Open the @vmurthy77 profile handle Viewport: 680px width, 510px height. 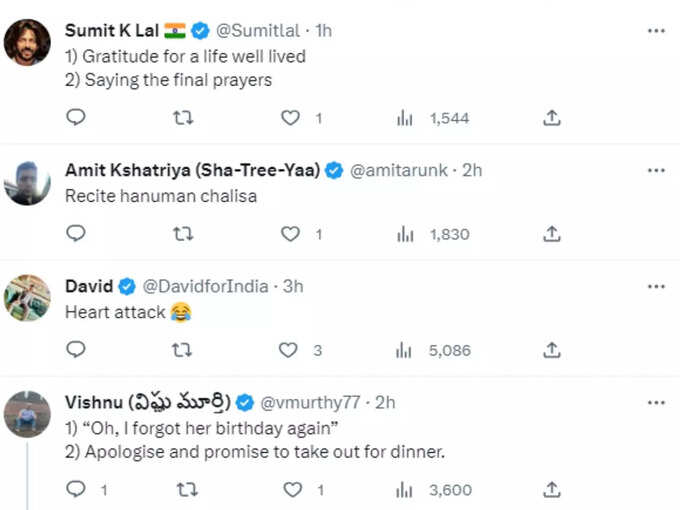tap(310, 403)
